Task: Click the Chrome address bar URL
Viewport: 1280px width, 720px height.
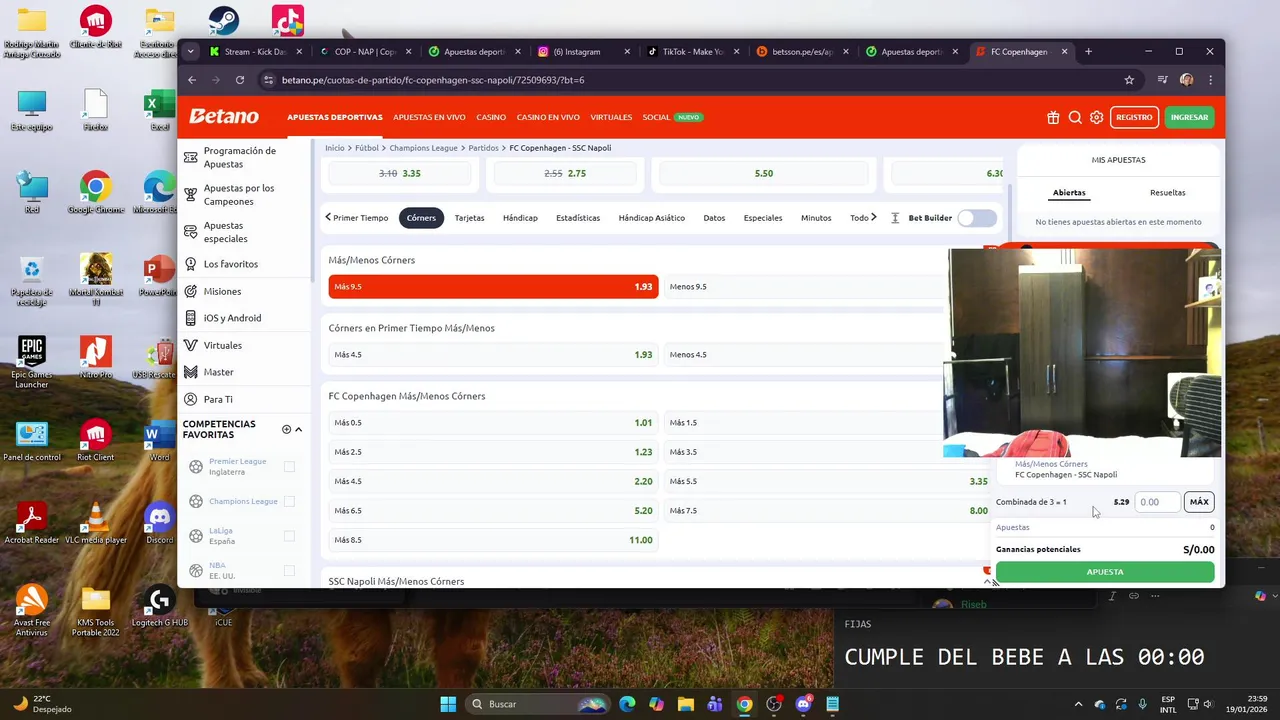Action: [433, 80]
